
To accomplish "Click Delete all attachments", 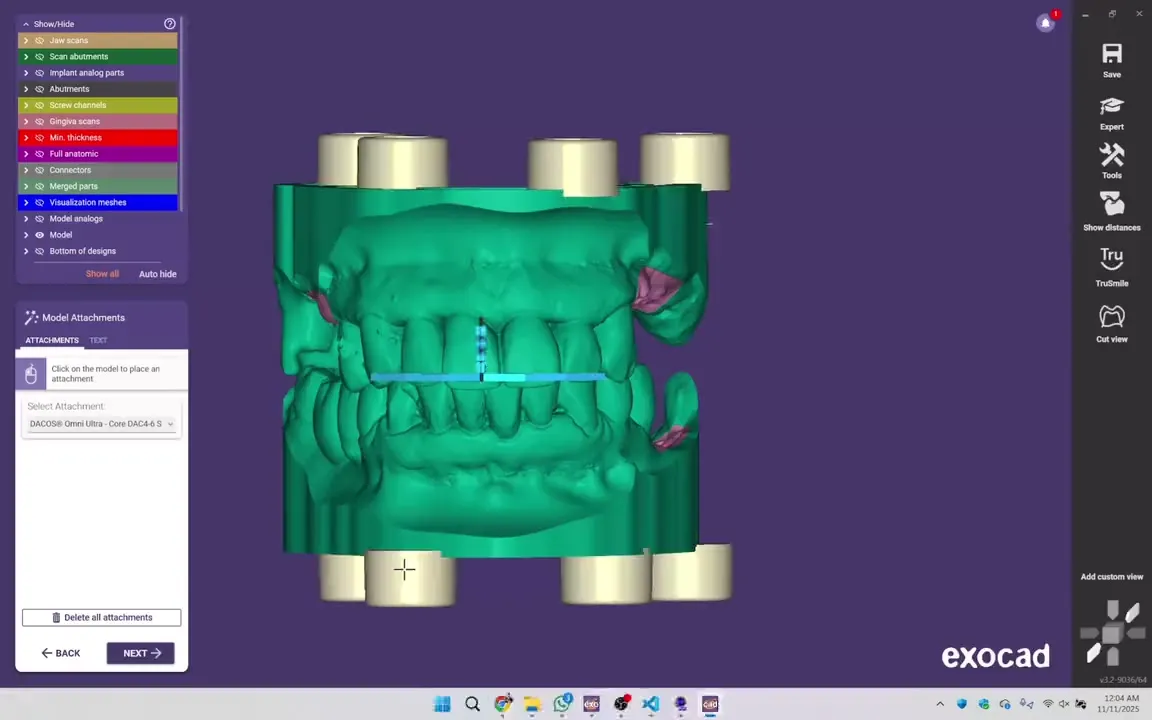I will pyautogui.click(x=101, y=617).
